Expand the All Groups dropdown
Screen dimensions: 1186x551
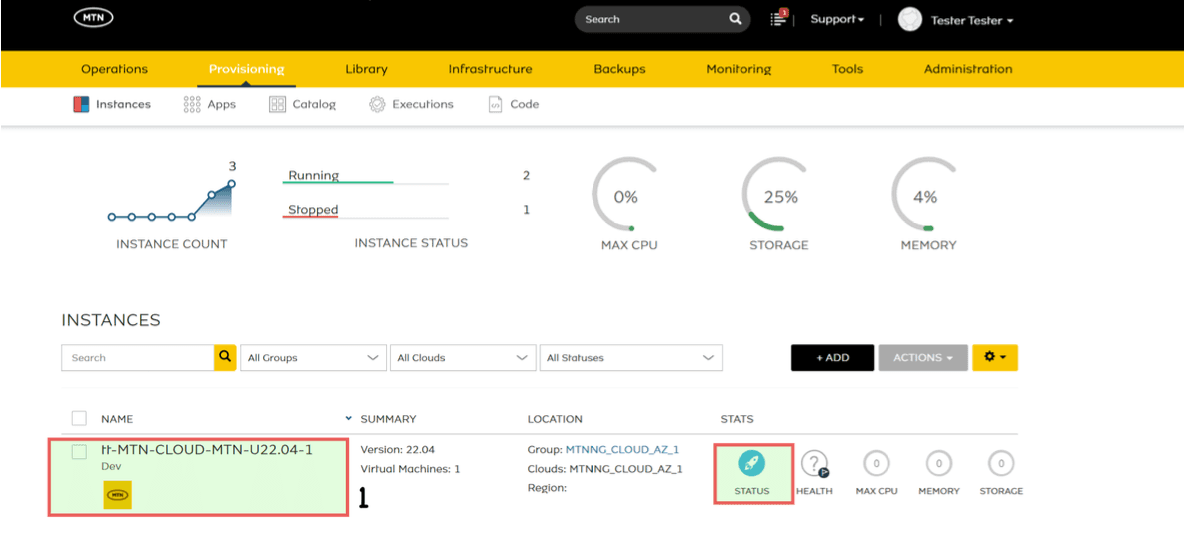pos(312,357)
